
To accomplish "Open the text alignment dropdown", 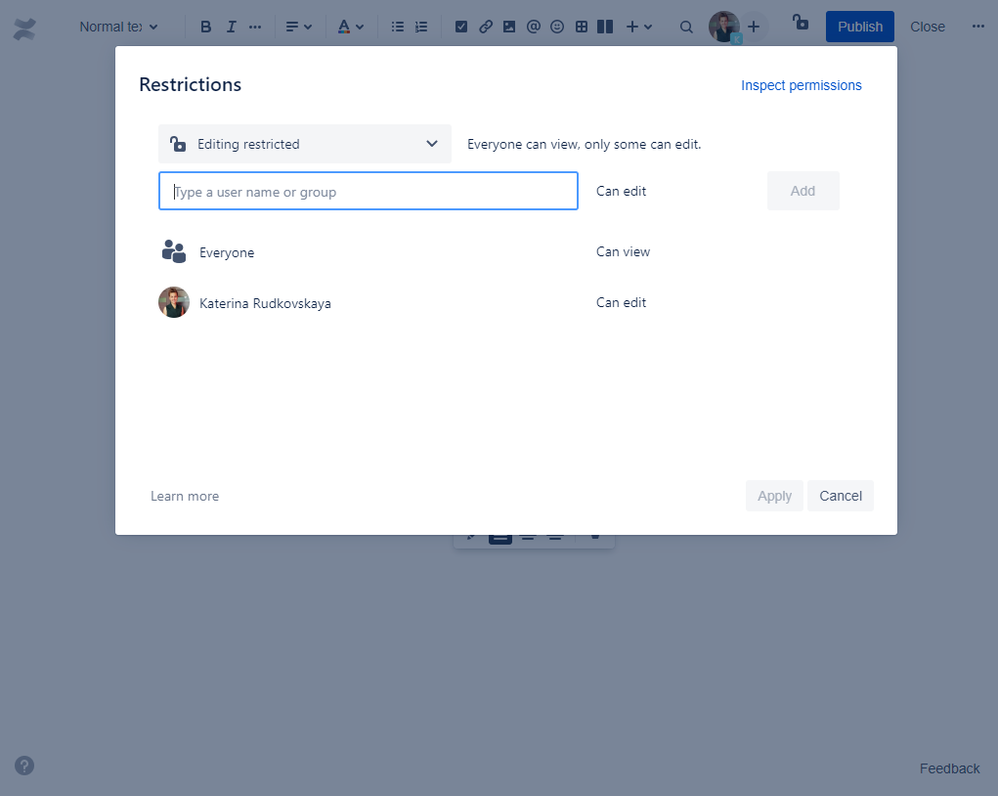I will [x=299, y=27].
